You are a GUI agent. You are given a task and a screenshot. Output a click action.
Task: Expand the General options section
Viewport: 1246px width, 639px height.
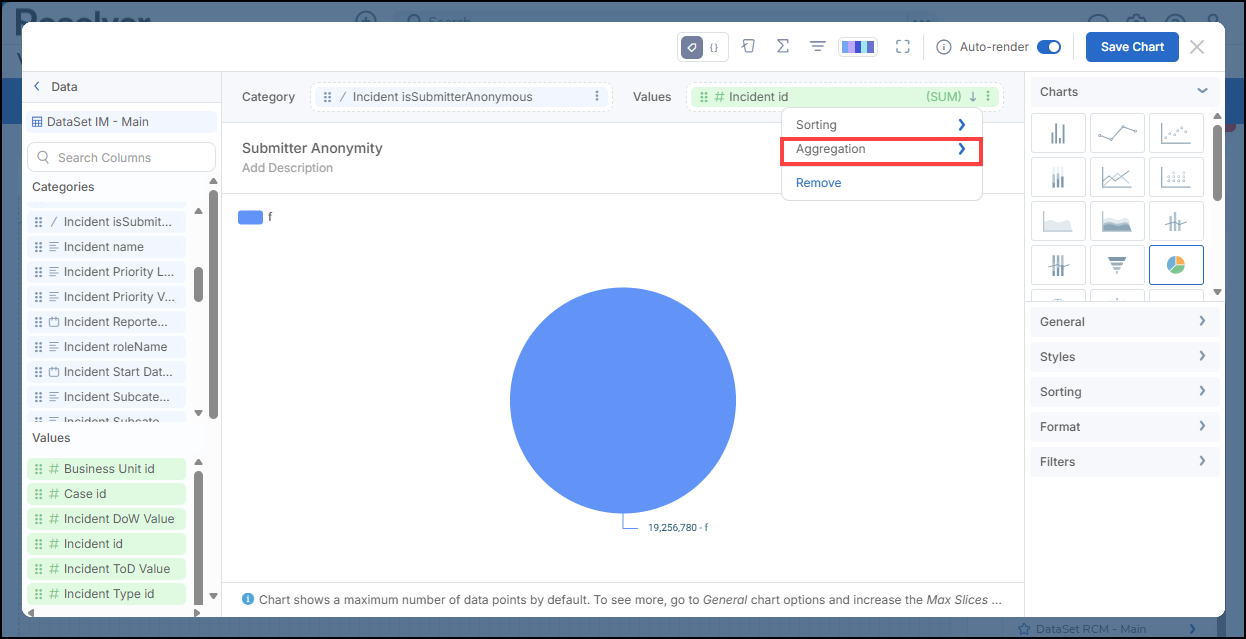click(1125, 322)
